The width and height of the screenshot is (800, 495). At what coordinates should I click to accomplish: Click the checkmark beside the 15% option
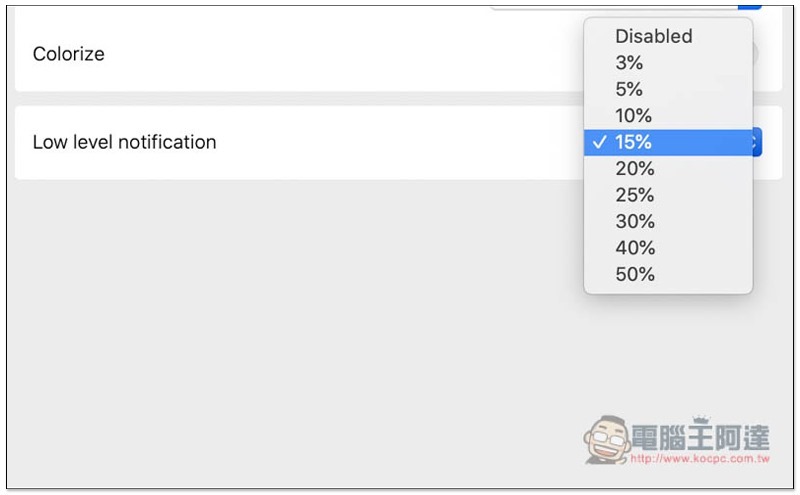(599, 142)
